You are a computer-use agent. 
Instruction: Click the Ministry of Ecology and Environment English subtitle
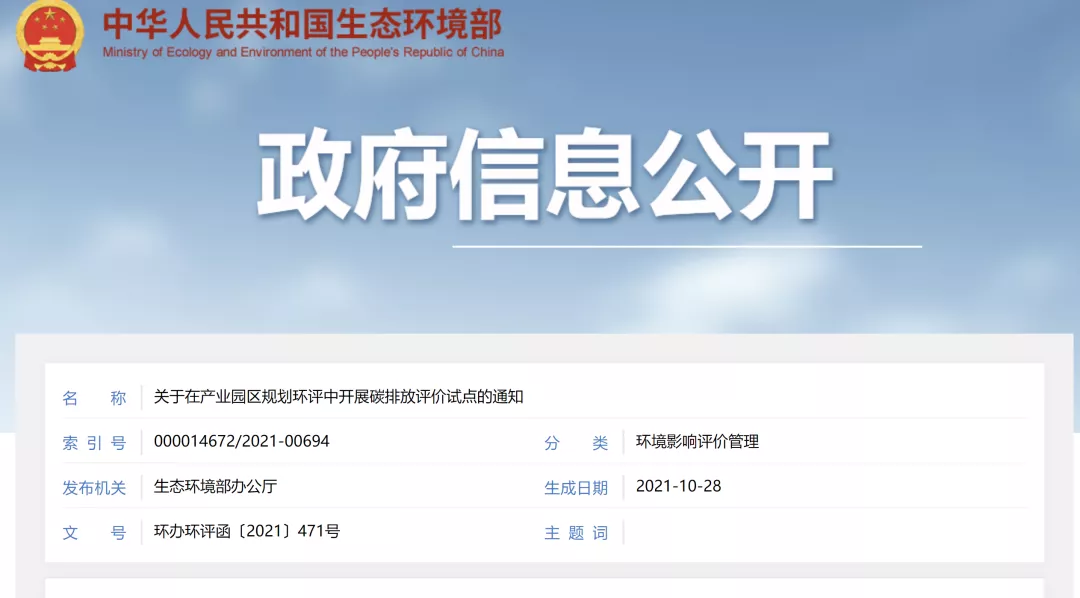click(x=303, y=52)
